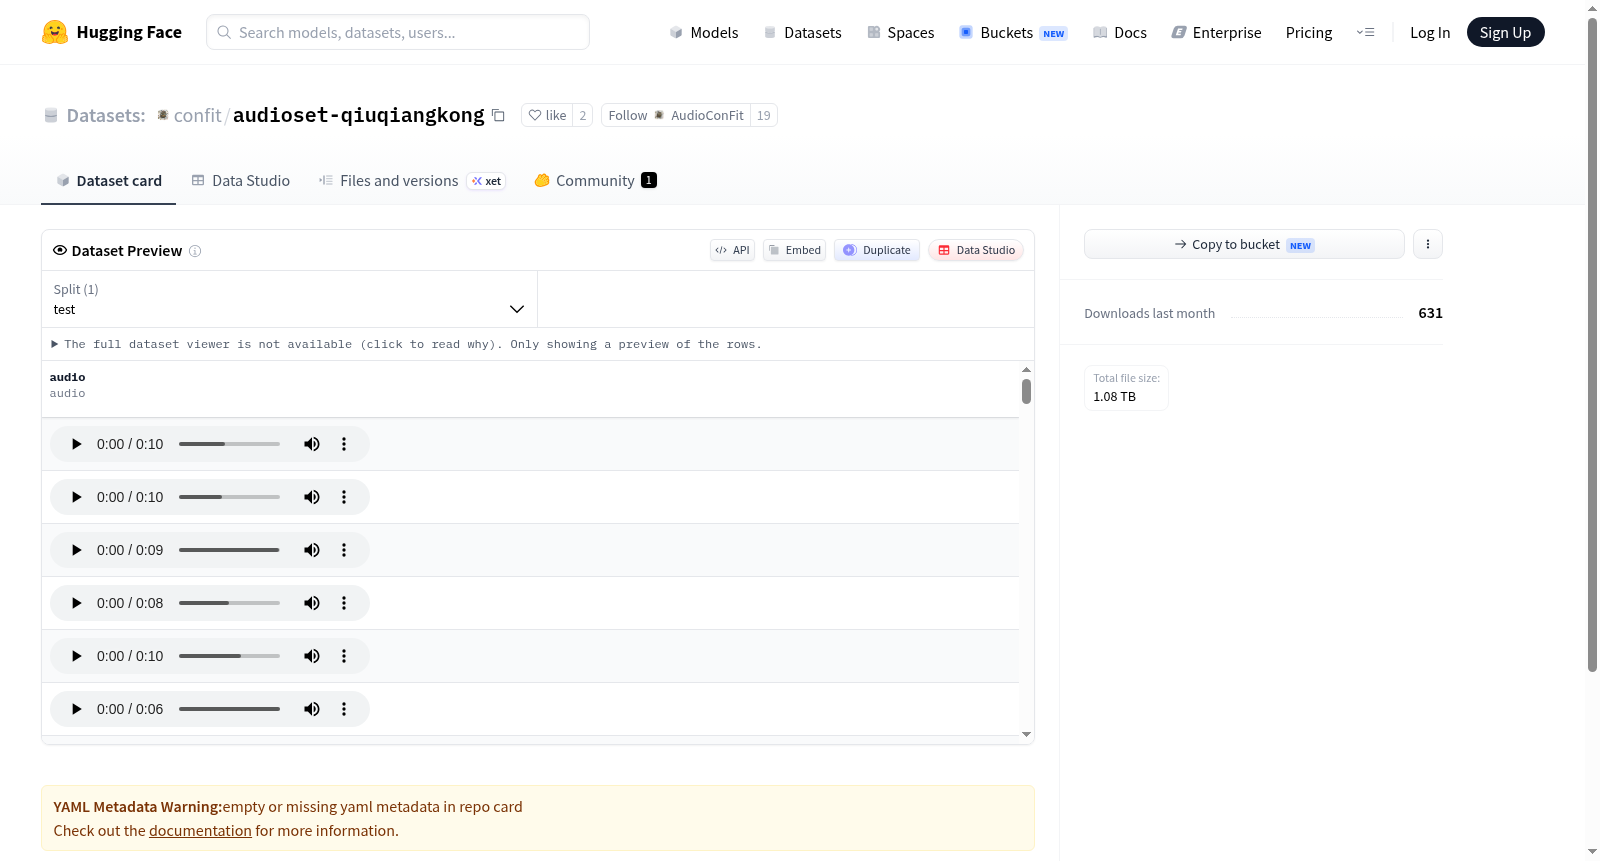The image size is (1600, 861).
Task: Open Docs in the top navigation
Action: pos(1120,32)
